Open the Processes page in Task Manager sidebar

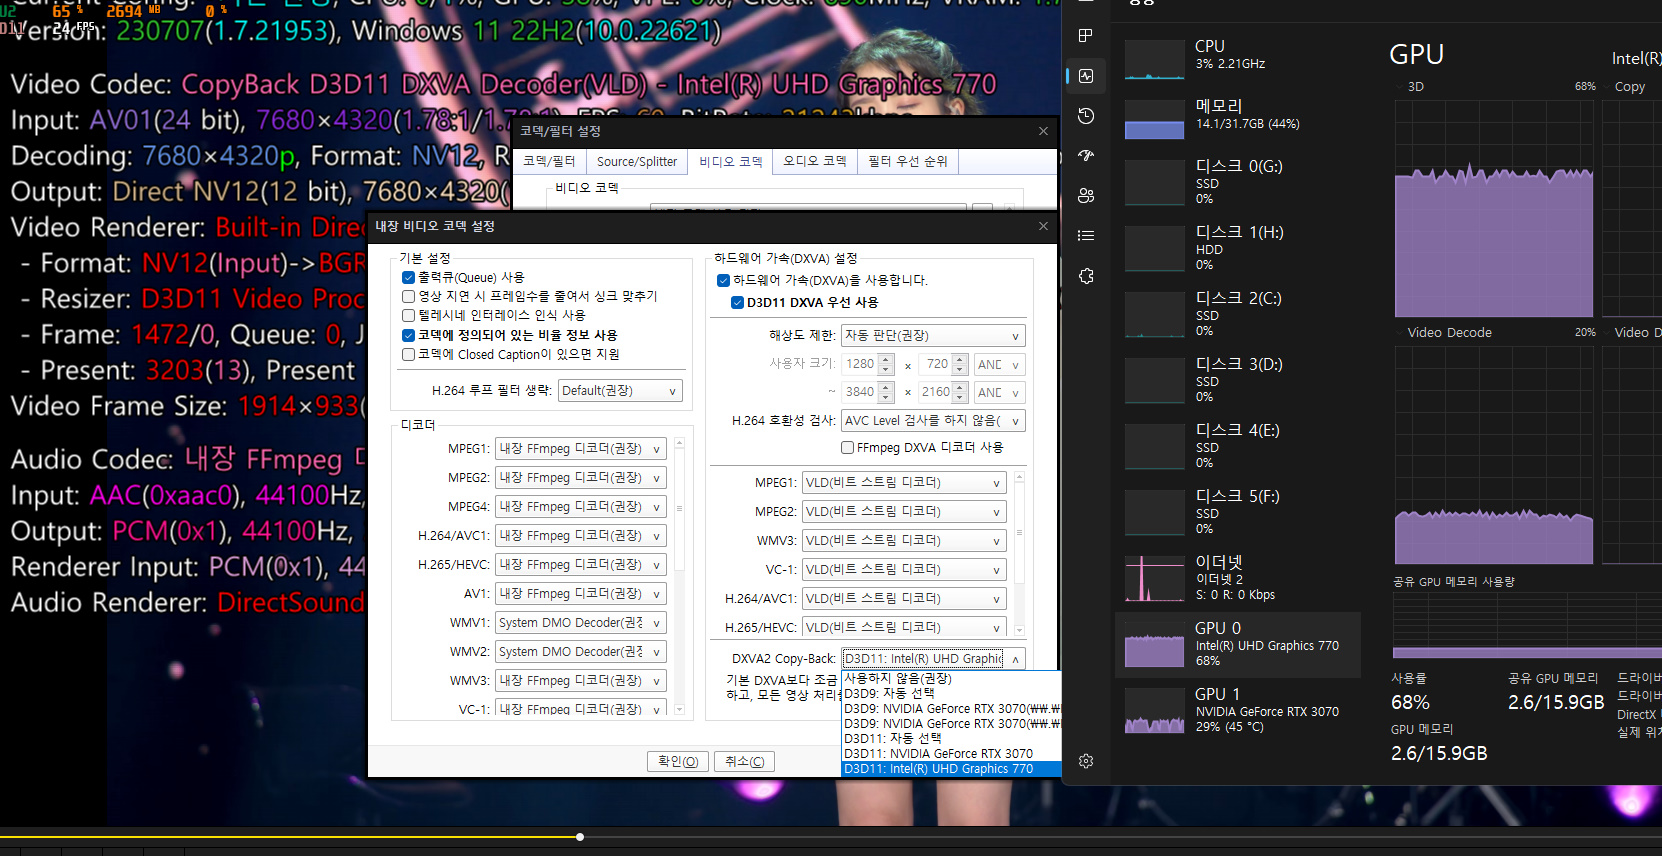pyautogui.click(x=1086, y=36)
